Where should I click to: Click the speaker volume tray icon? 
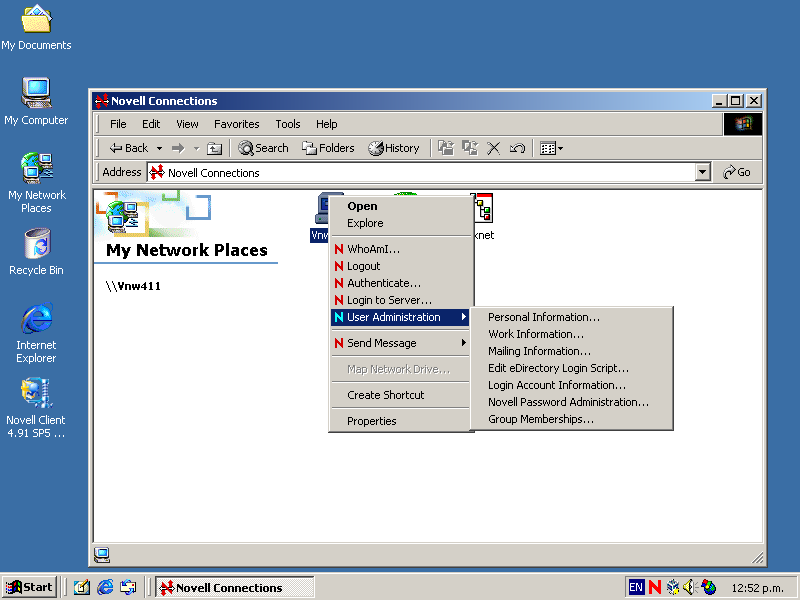[689, 588]
